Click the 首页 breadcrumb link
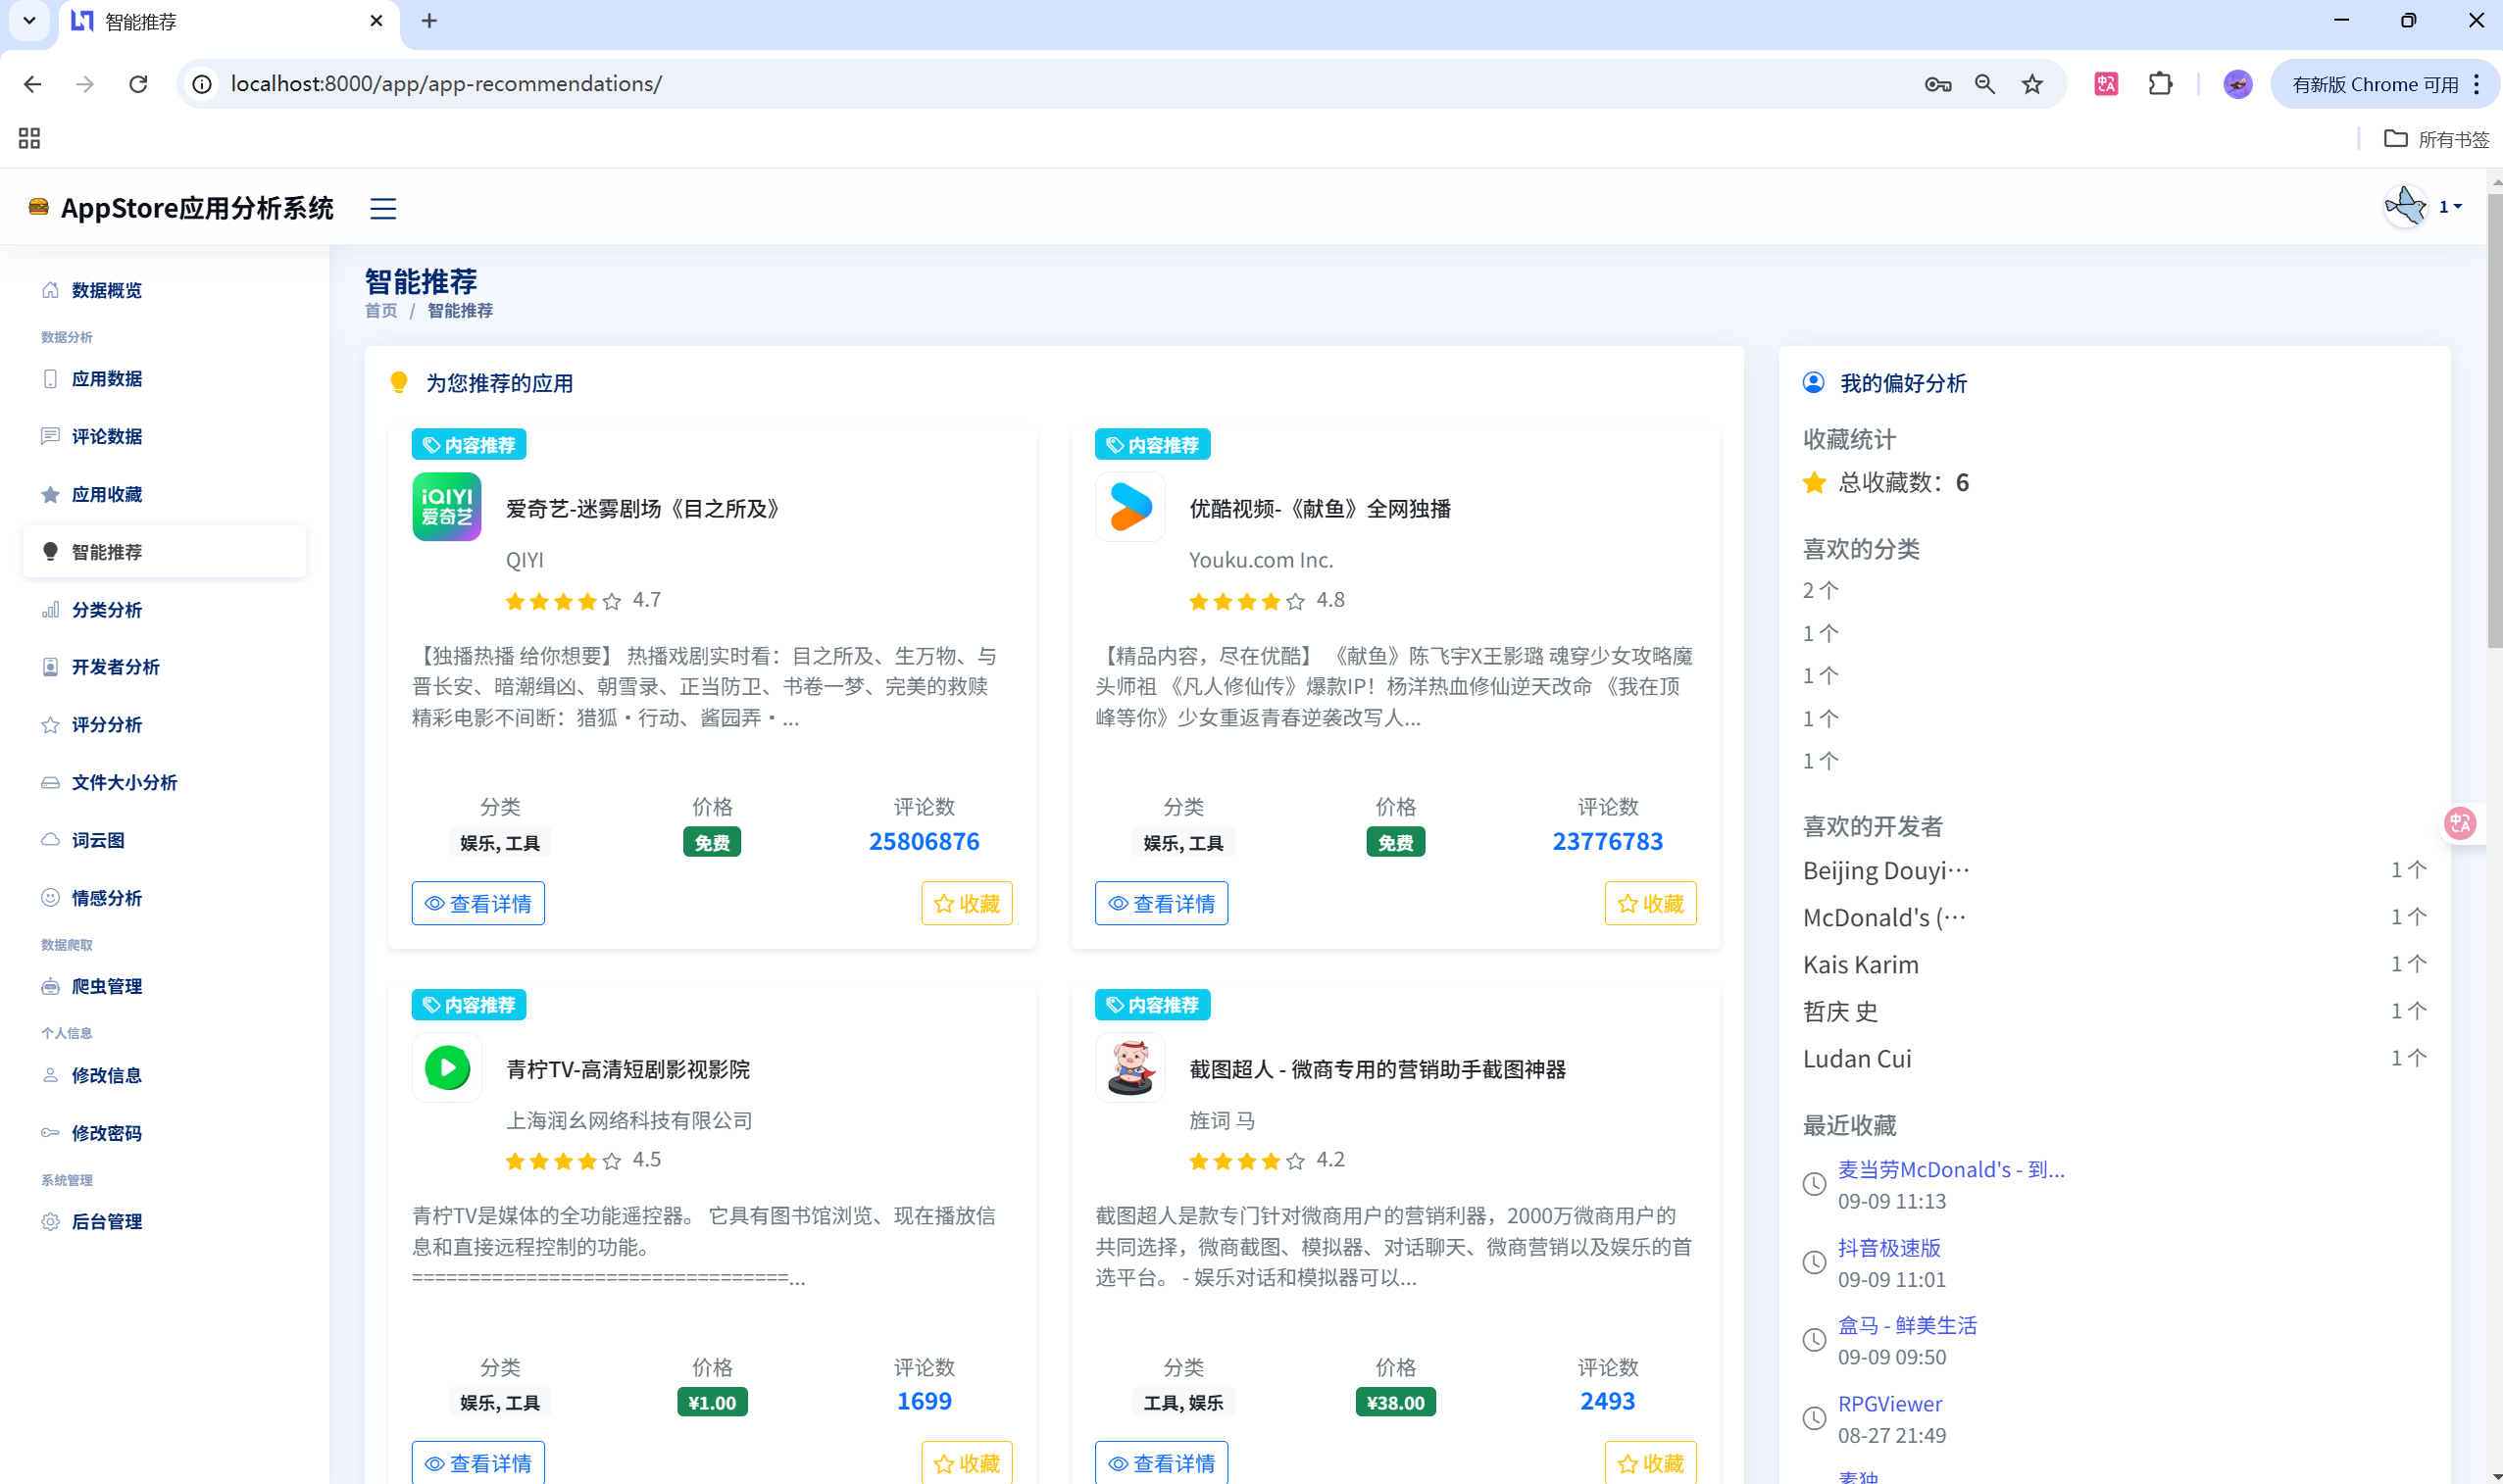This screenshot has height=1484, width=2503. 381,311
